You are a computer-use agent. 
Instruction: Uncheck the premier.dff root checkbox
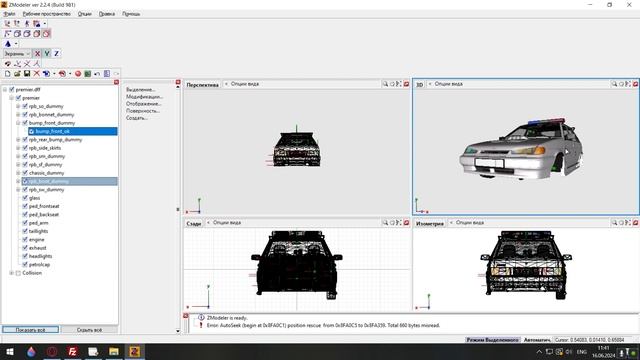(12, 89)
